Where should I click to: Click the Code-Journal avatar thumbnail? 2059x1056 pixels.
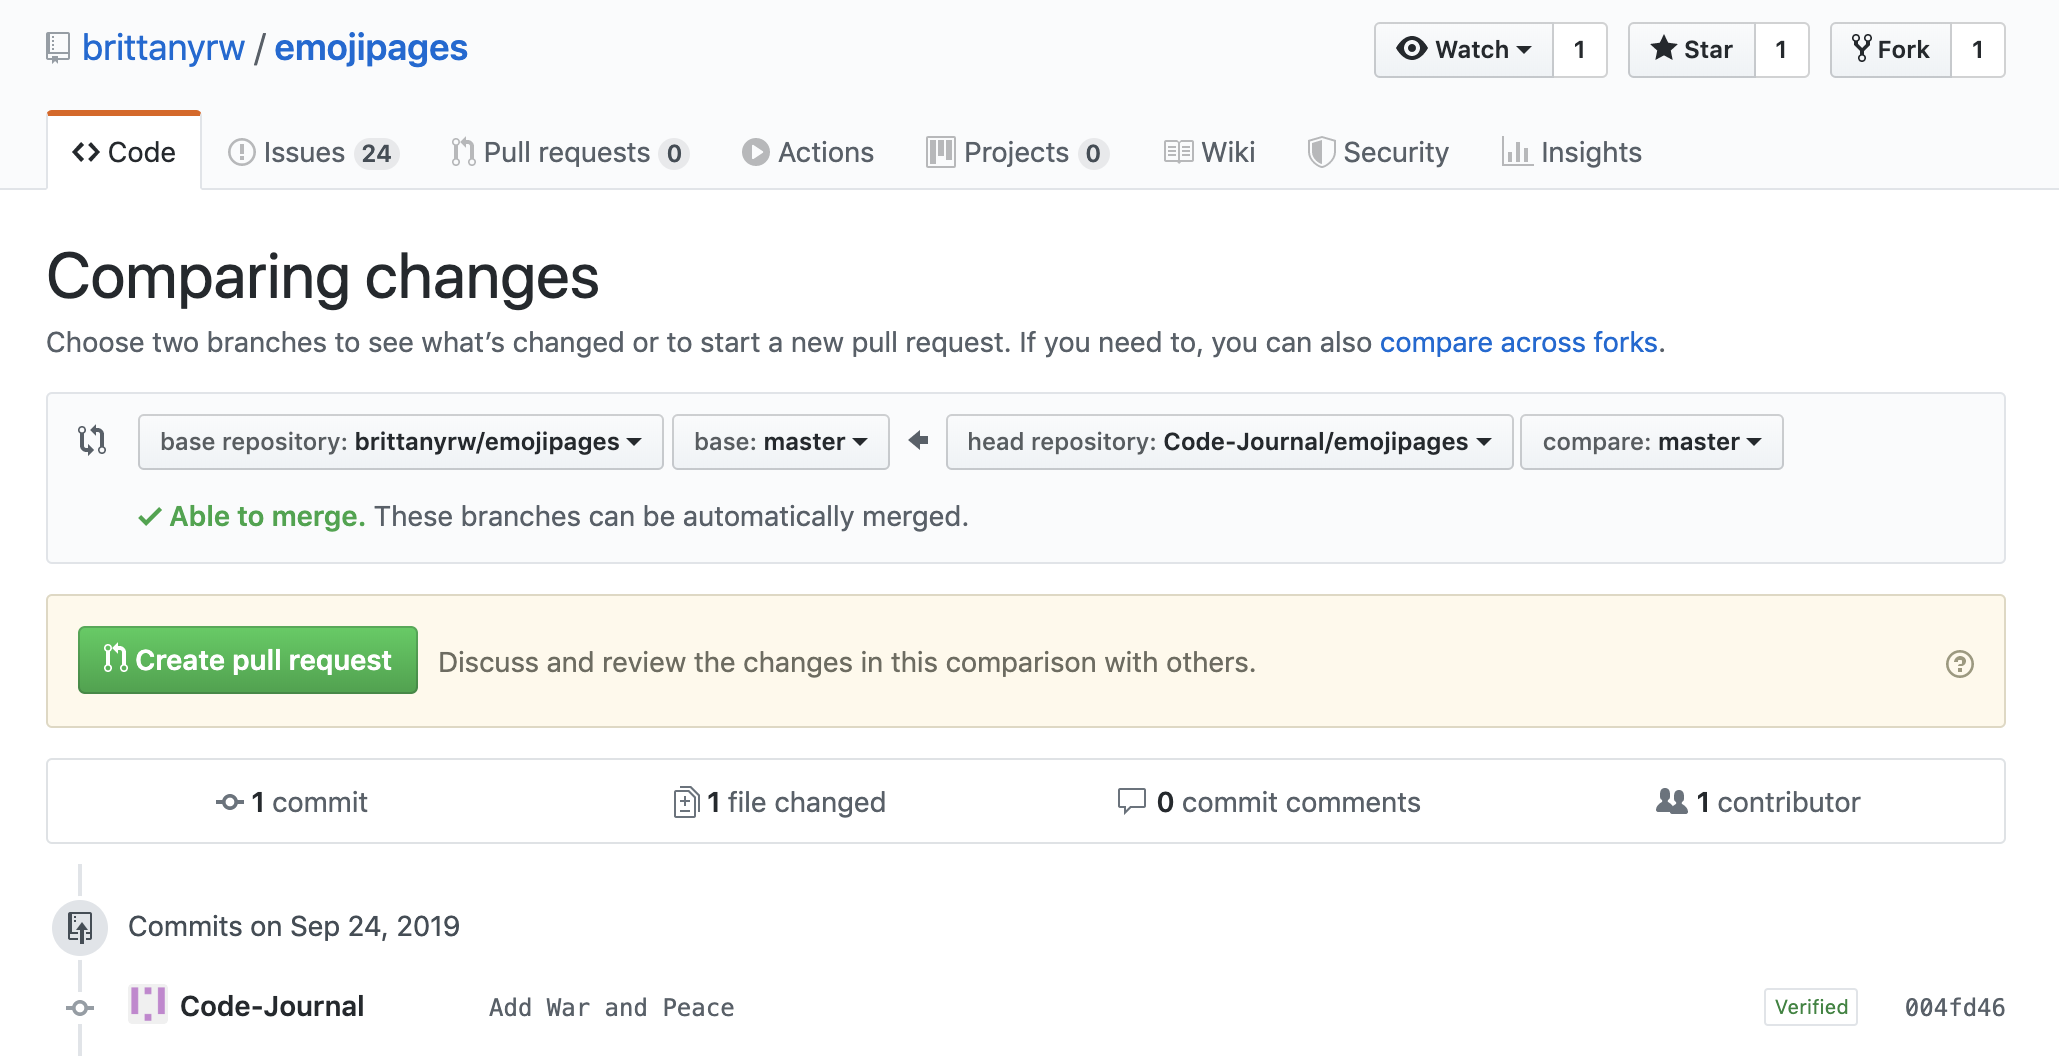[148, 1004]
